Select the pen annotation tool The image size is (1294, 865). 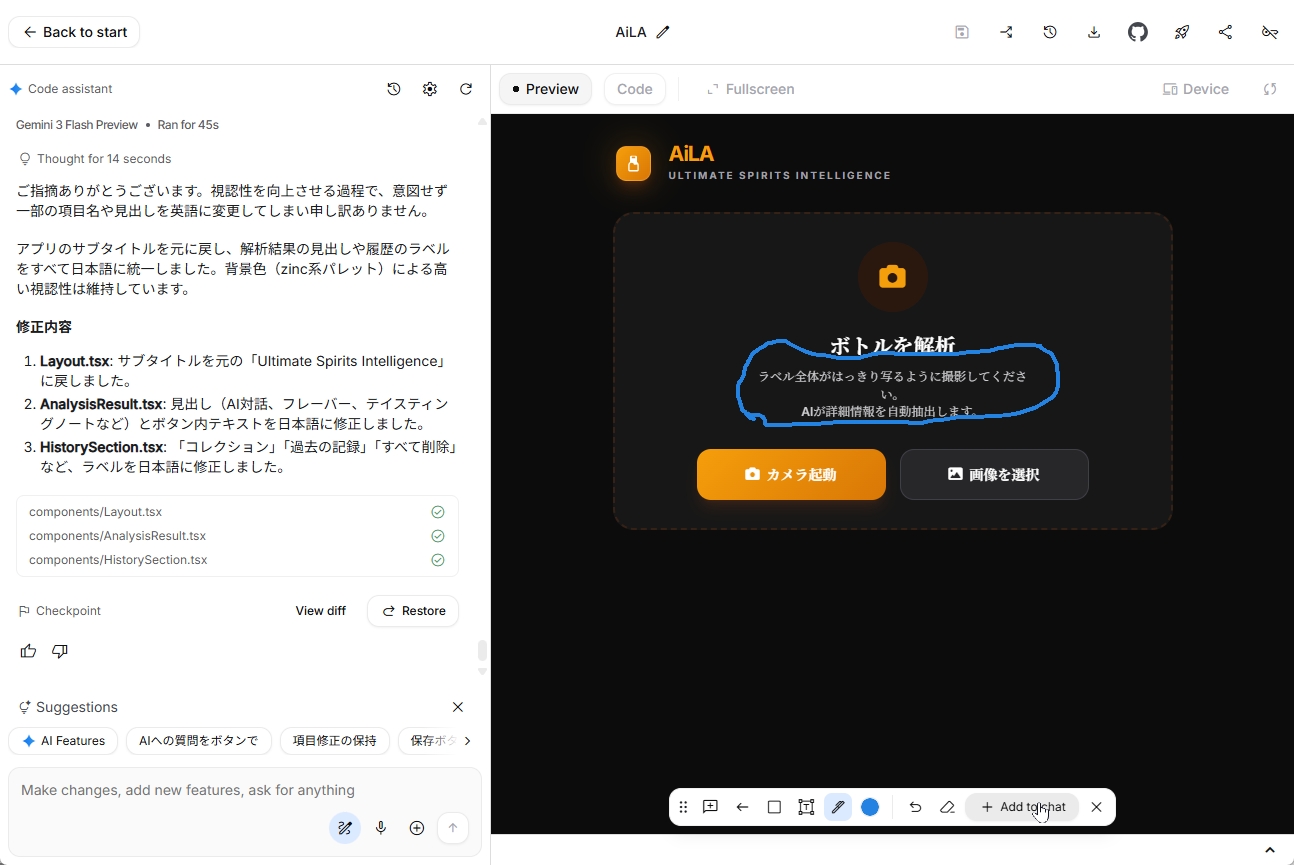[838, 807]
